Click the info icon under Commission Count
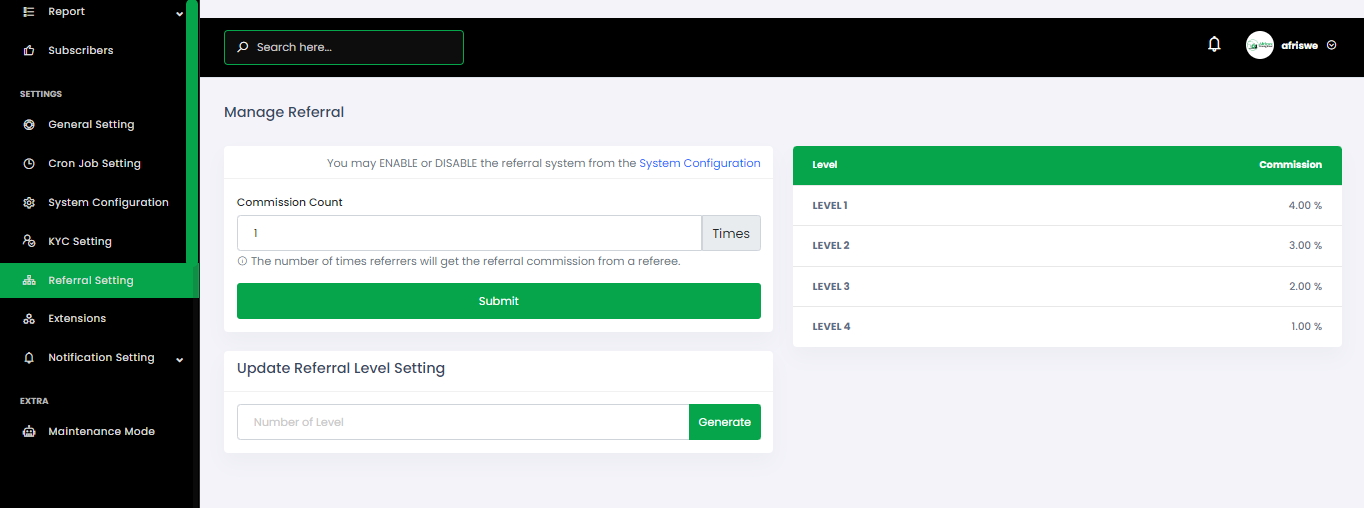1364x508 pixels. tap(242, 261)
